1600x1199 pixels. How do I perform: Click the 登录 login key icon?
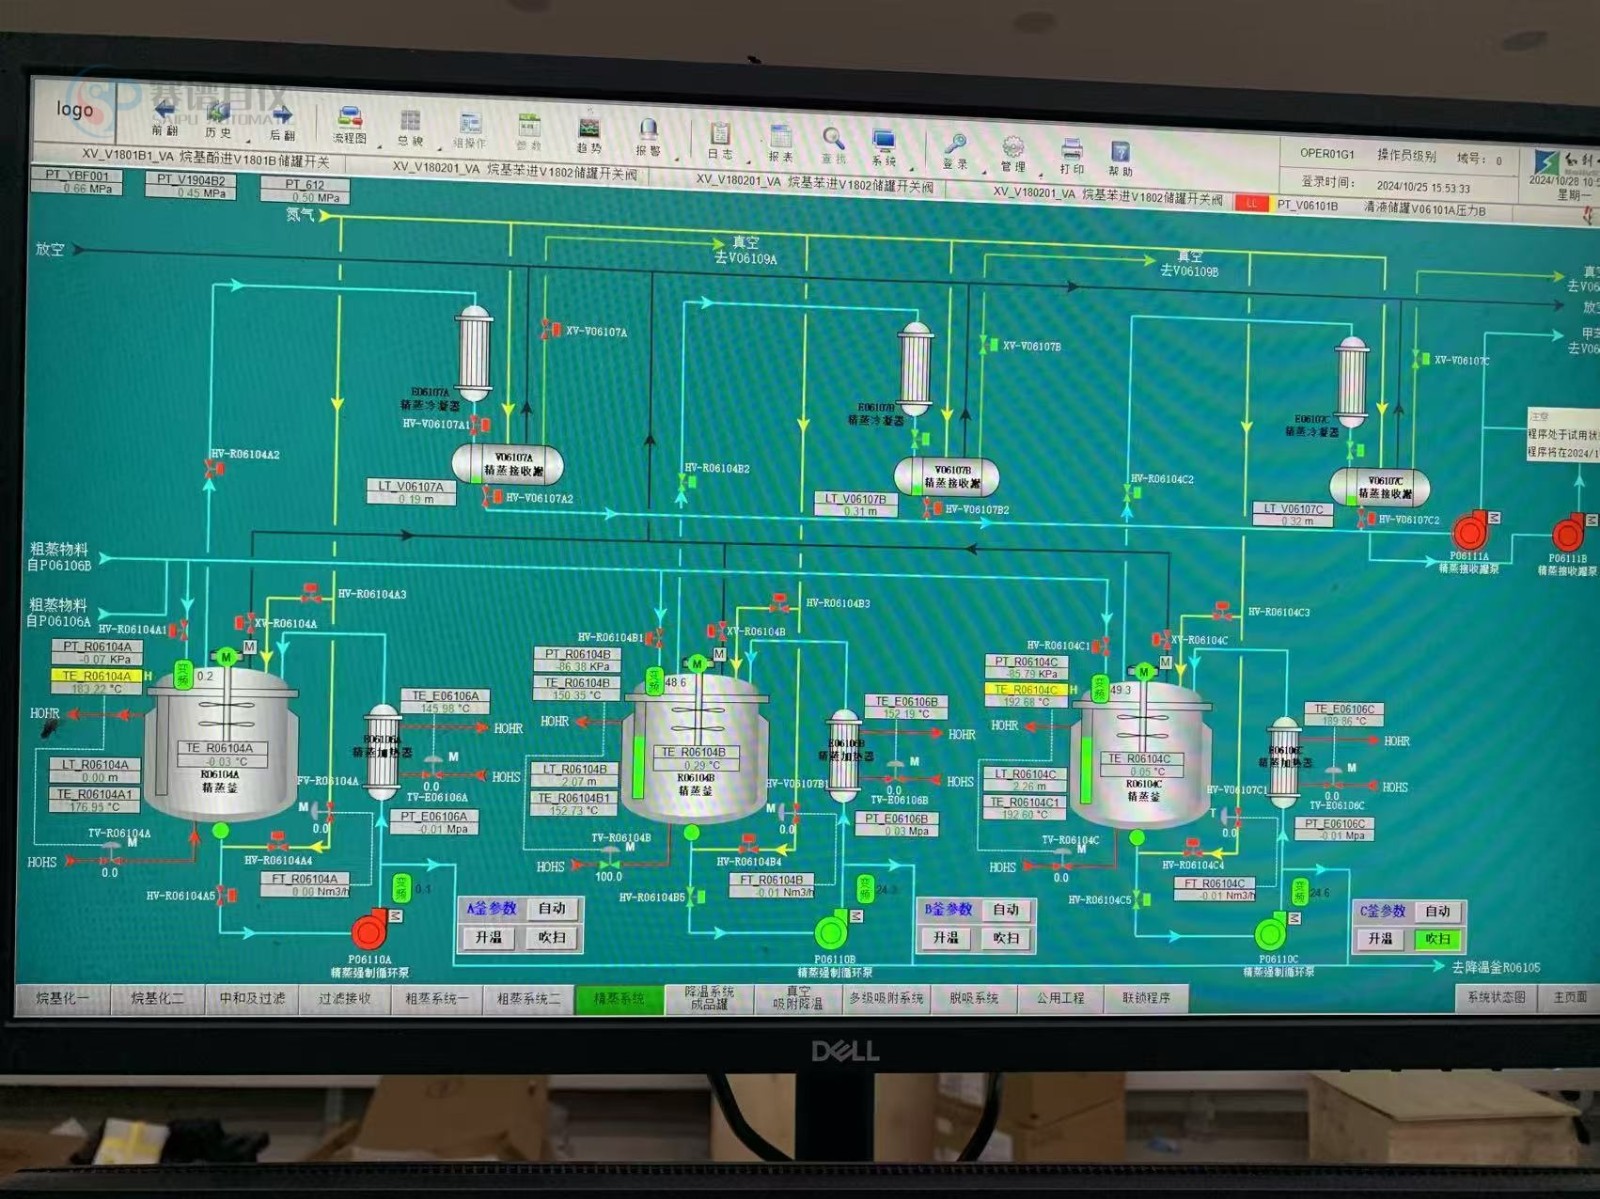[x=955, y=143]
